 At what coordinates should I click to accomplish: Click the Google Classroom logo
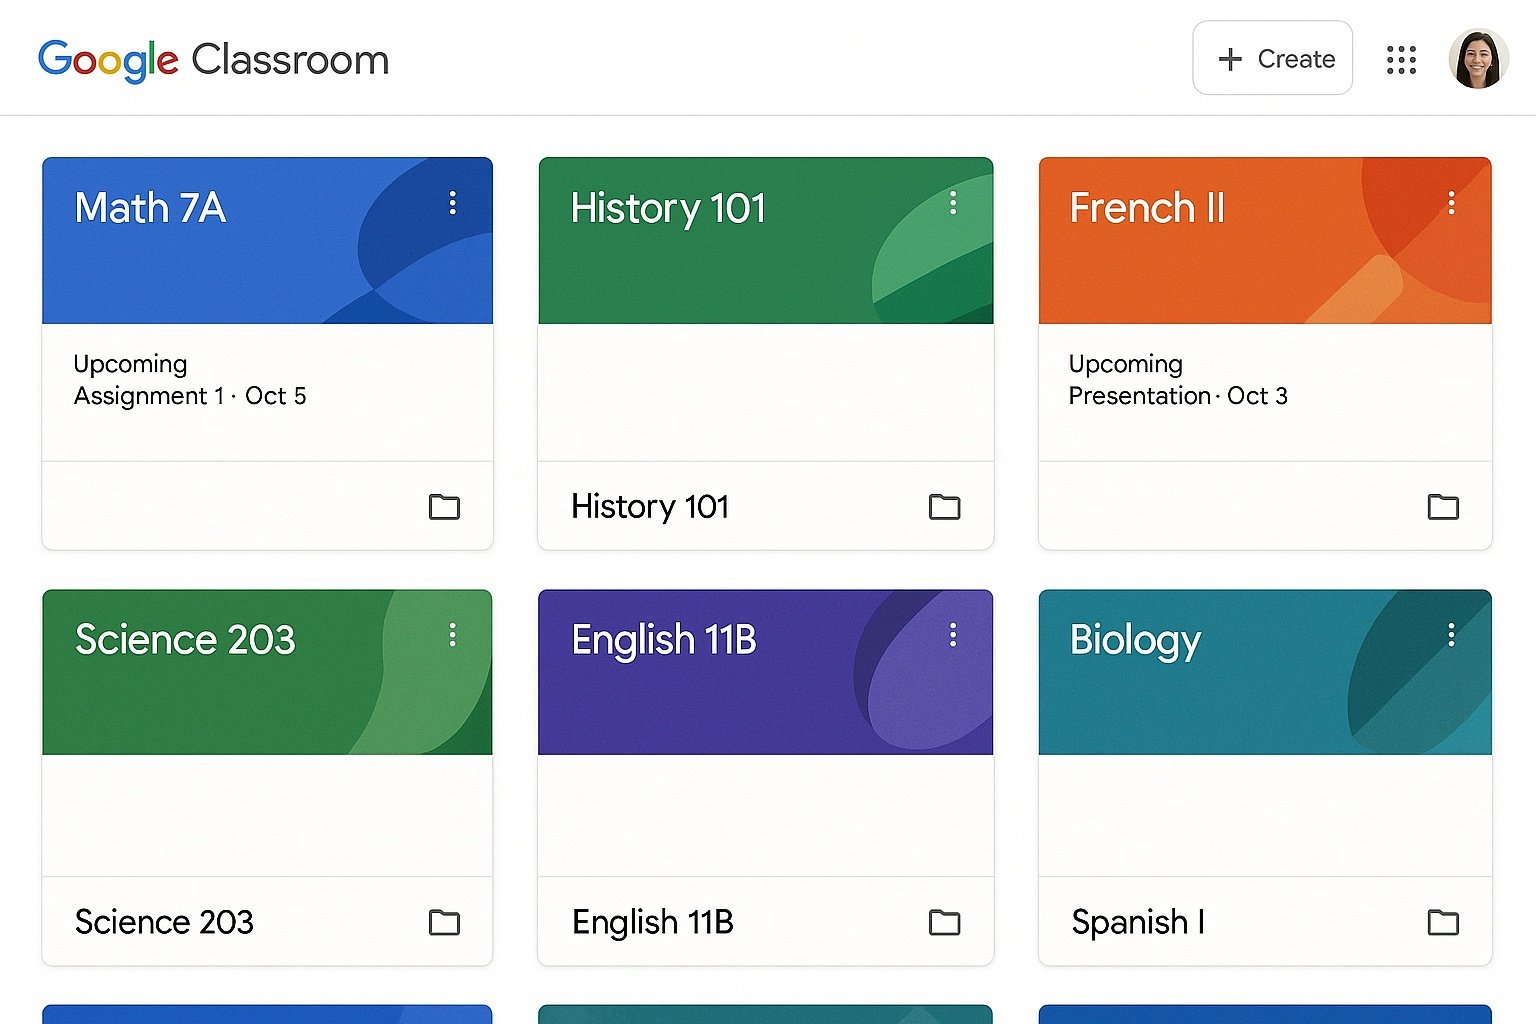click(213, 60)
